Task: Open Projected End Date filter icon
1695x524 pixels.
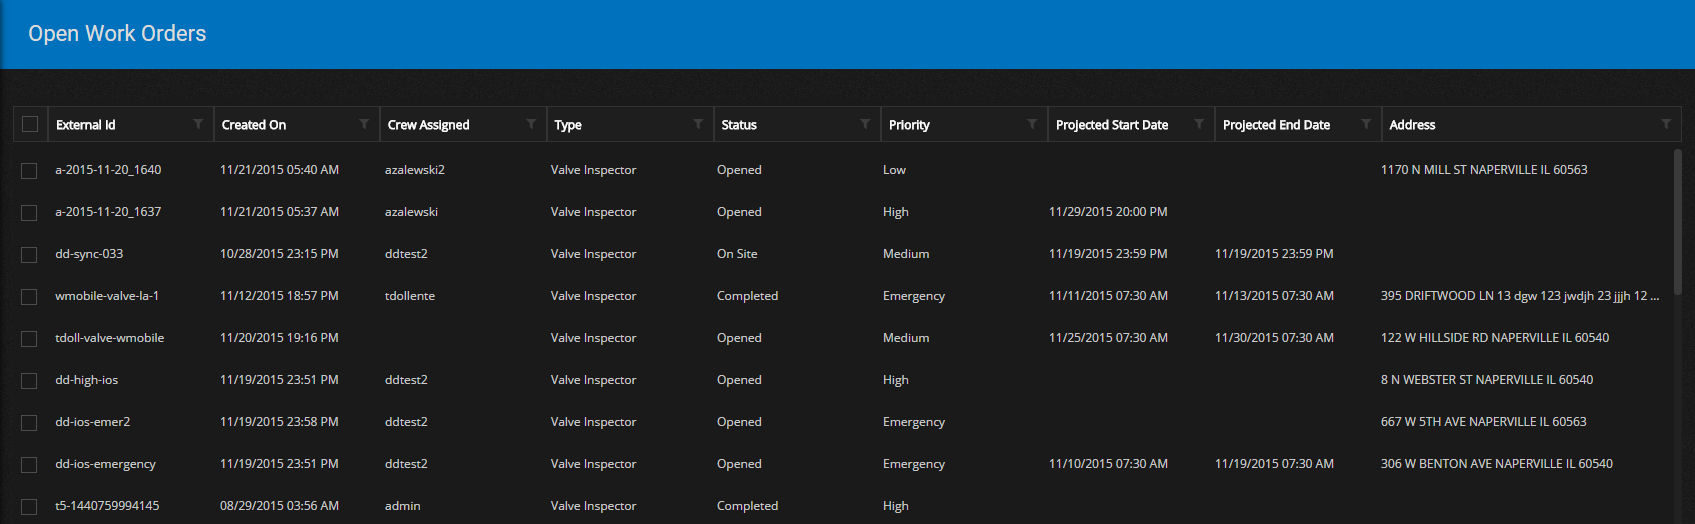Action: [x=1366, y=124]
